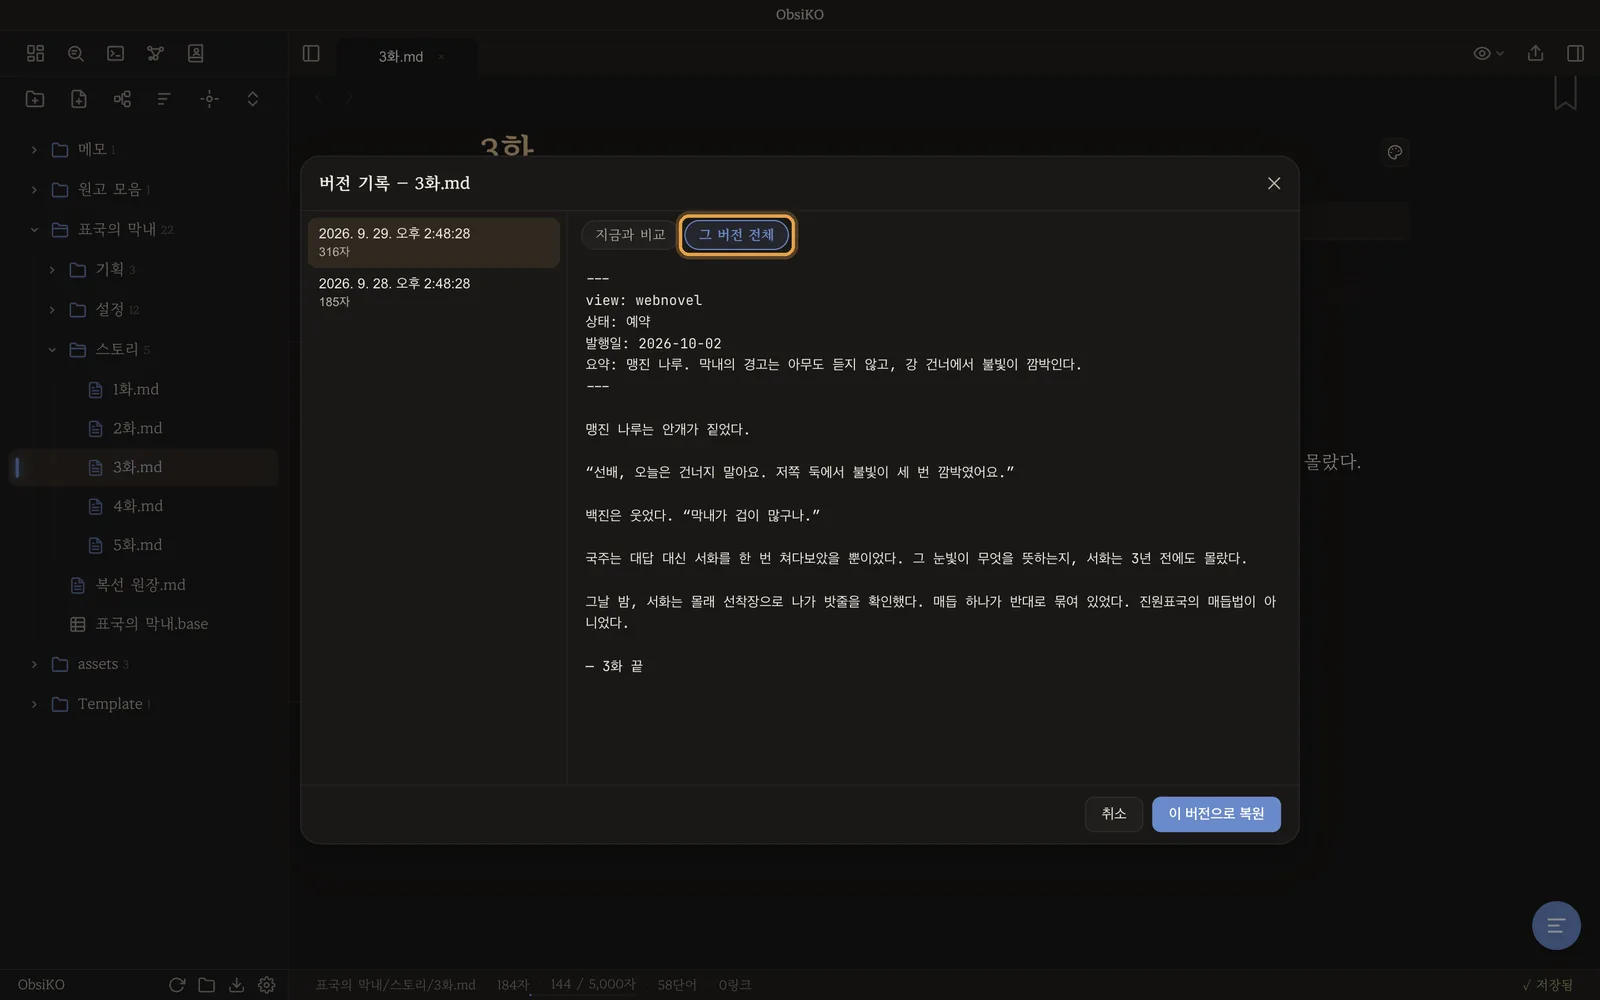The image size is (1600, 1000).
Task: Open the search icon in the sidebar ribbon
Action: coord(76,53)
